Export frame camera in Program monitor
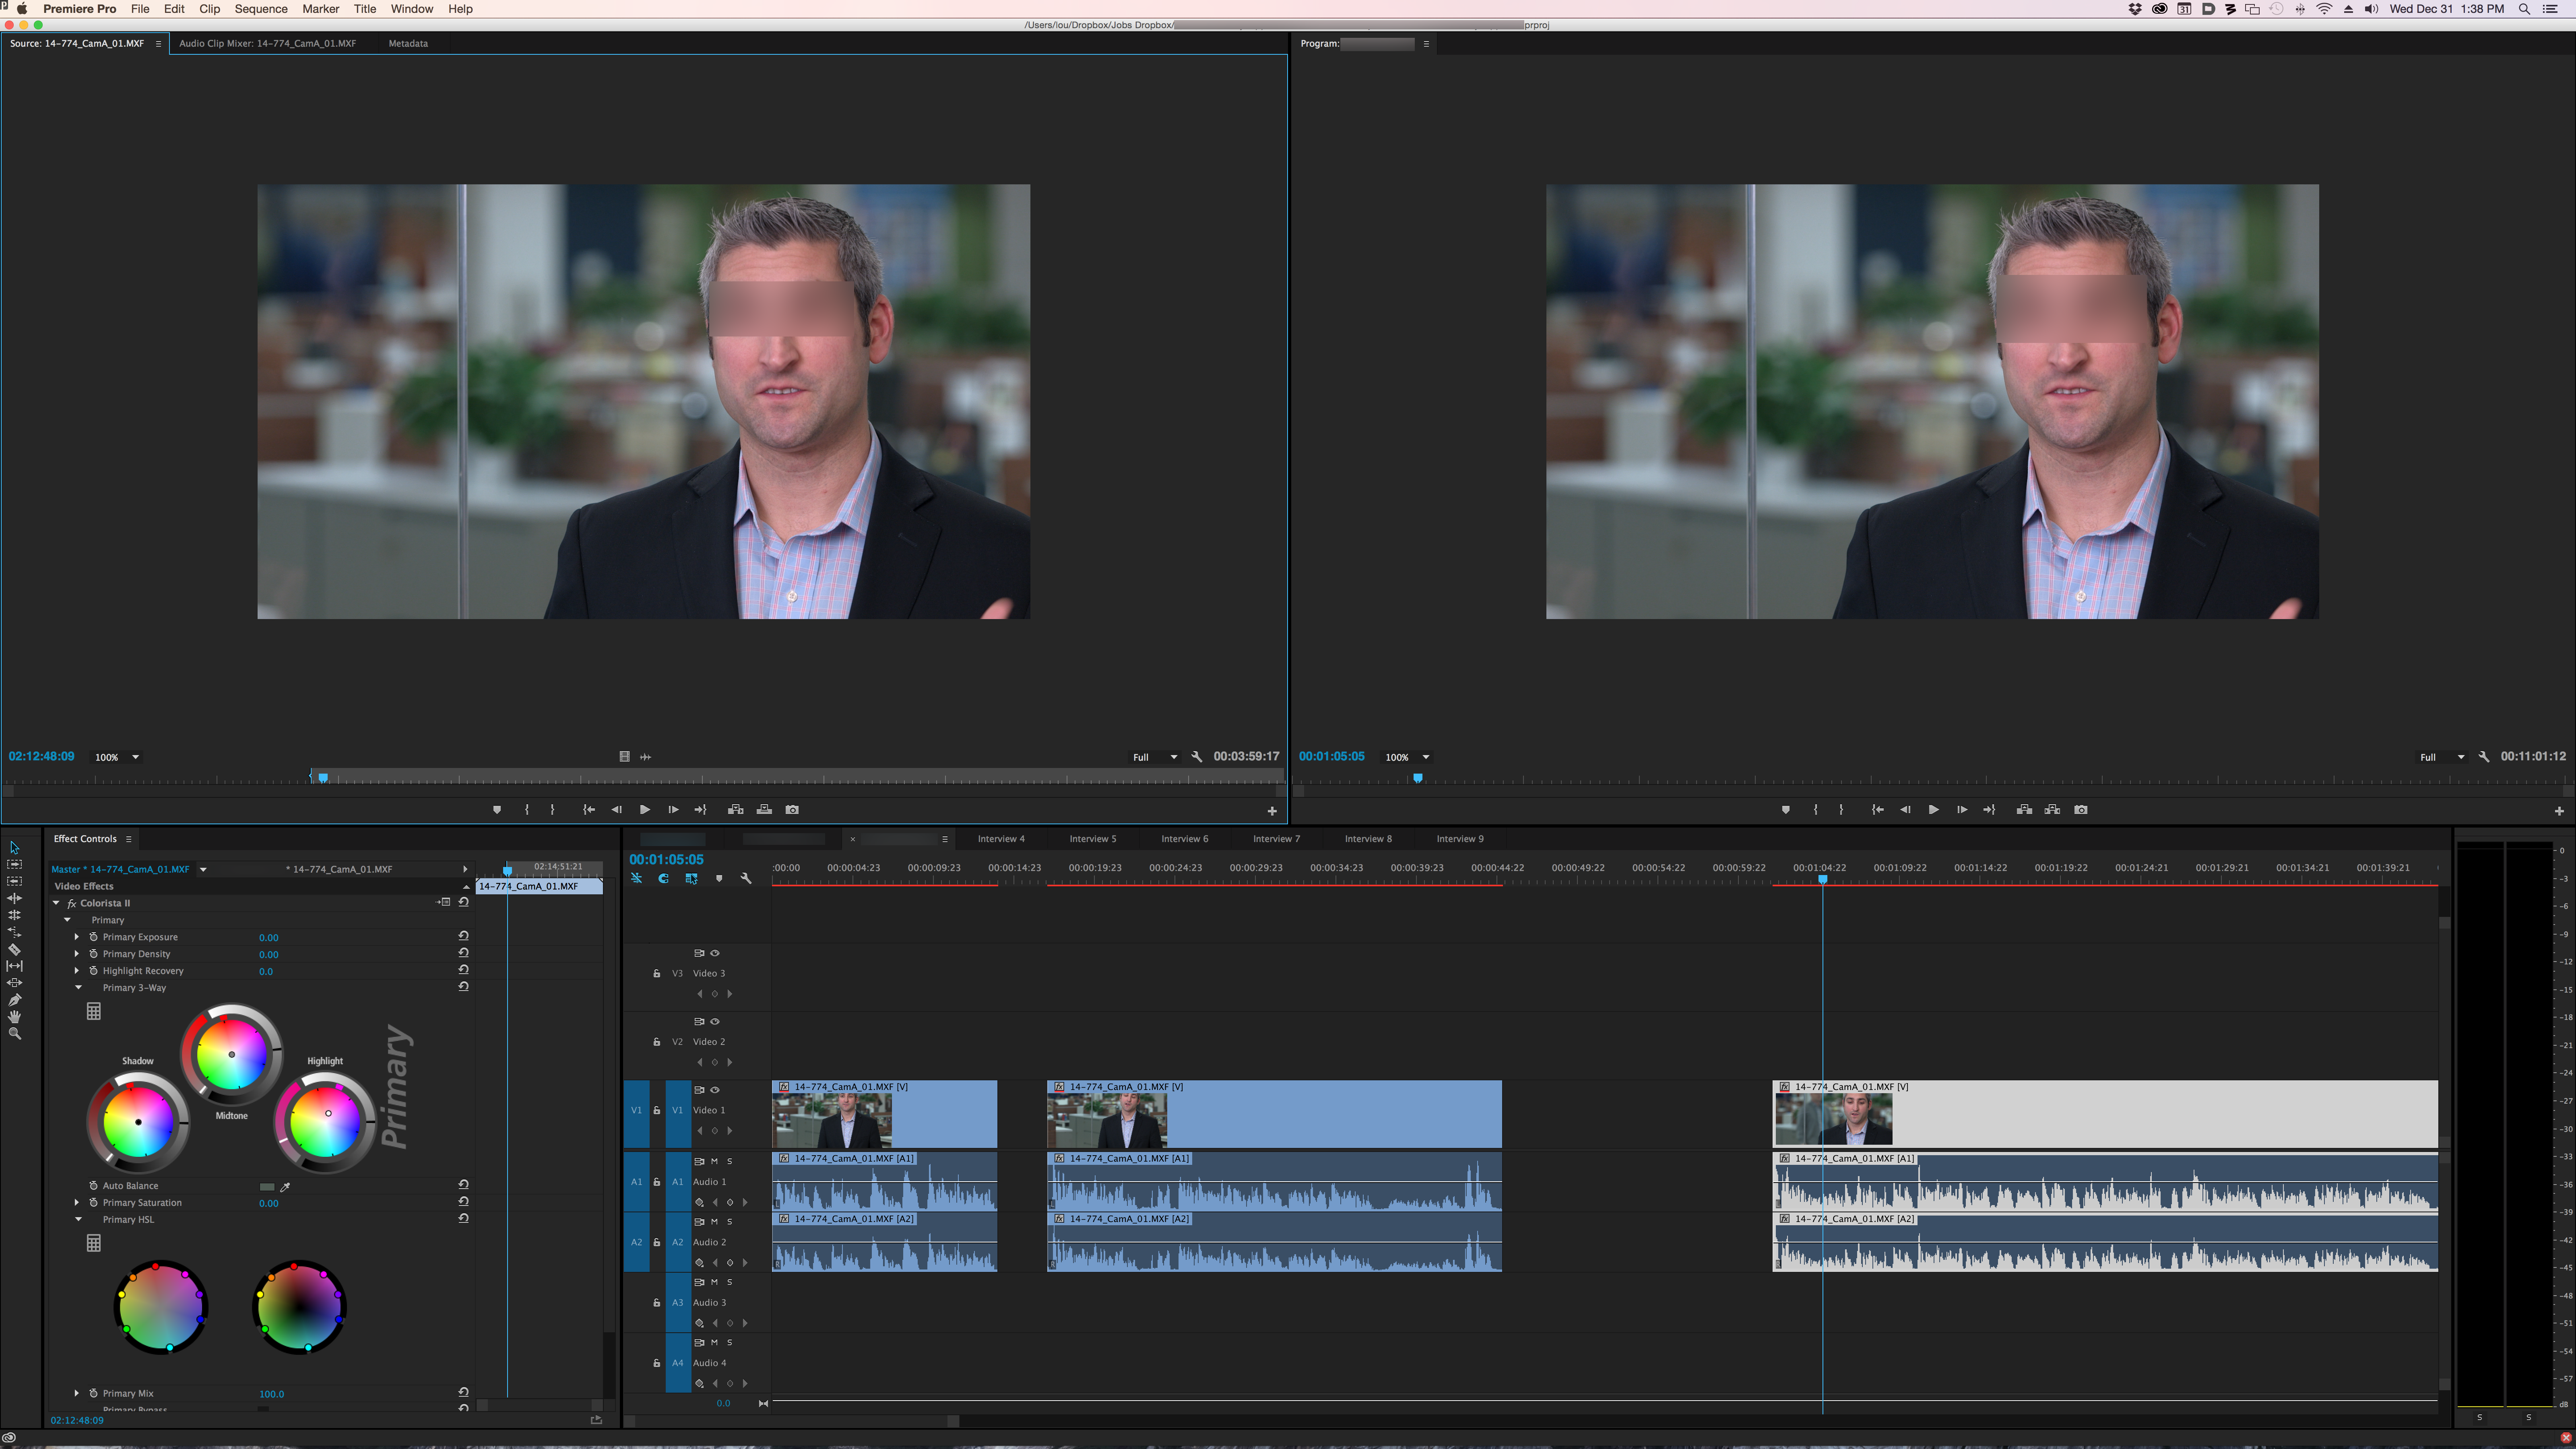The width and height of the screenshot is (2576, 1449). 2081,810
